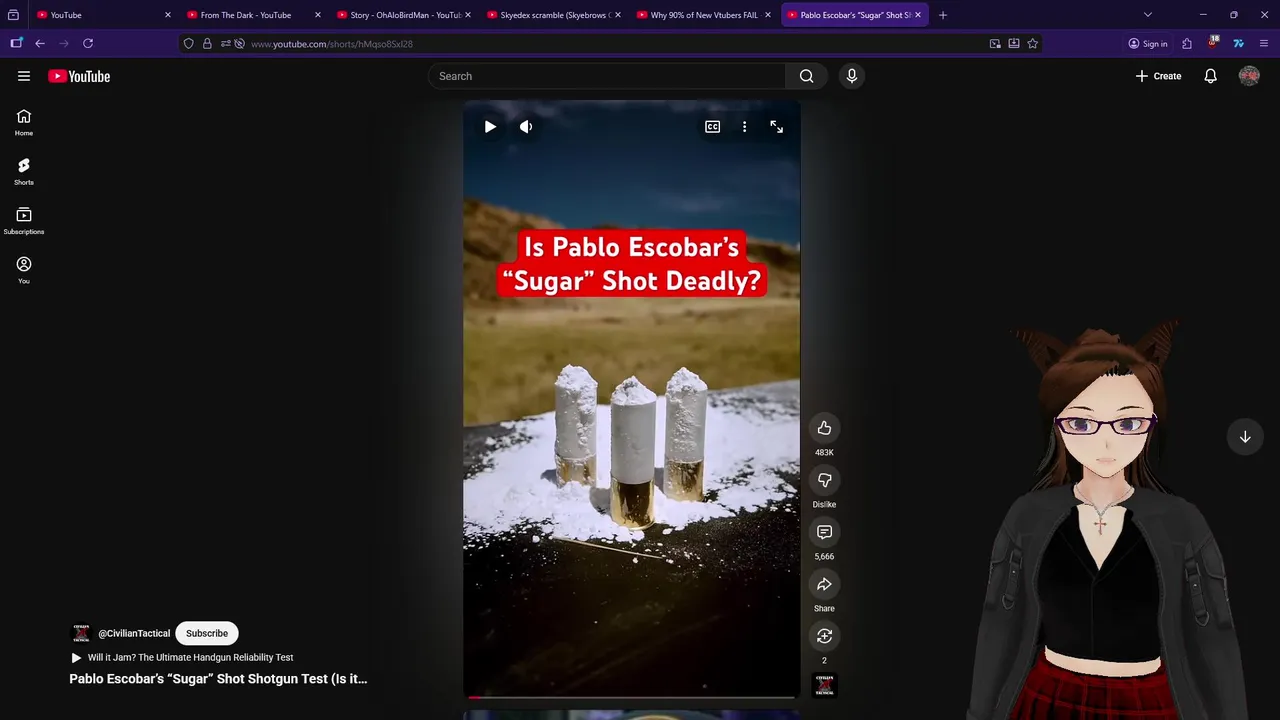Open the tracking protection shield
Image resolution: width=1280 pixels, height=720 pixels.
(x=188, y=44)
